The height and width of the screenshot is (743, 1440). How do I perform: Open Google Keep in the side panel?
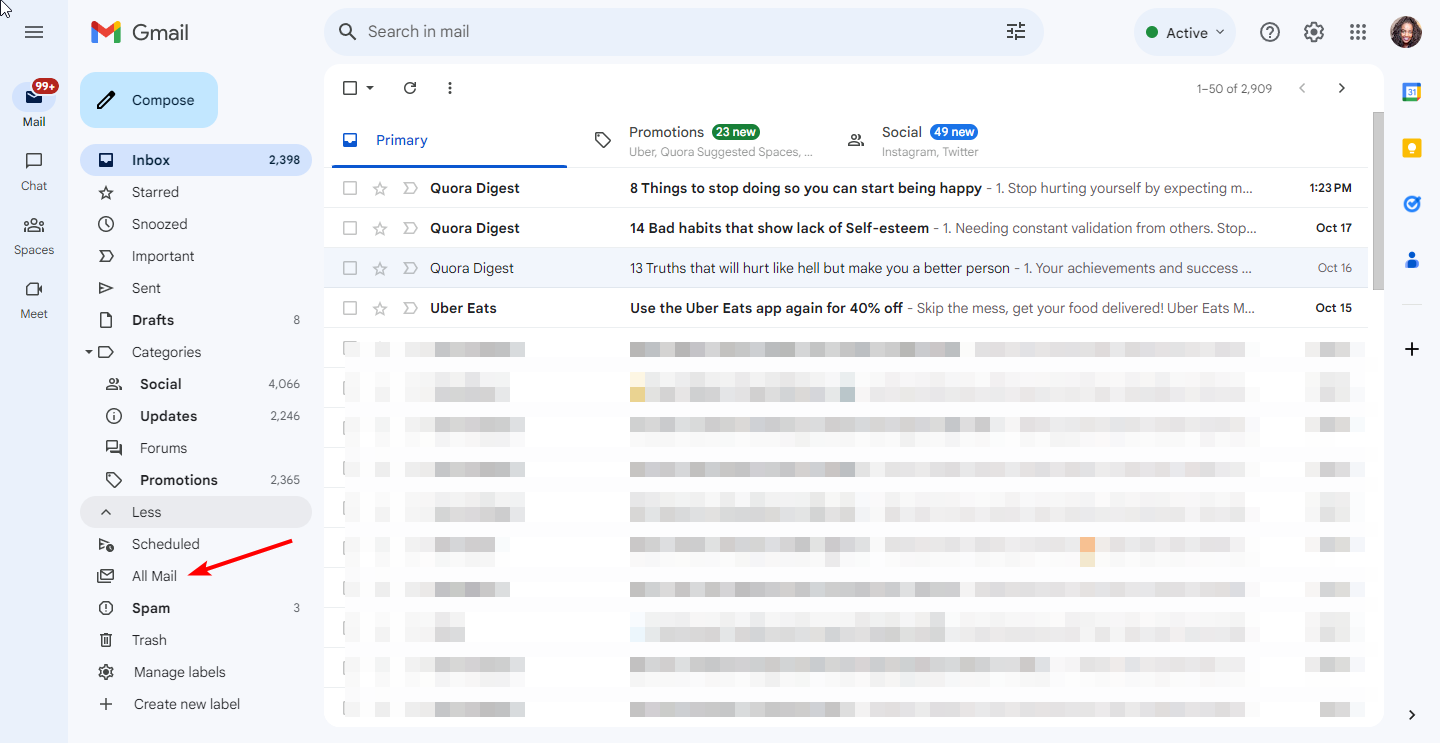tap(1411, 147)
